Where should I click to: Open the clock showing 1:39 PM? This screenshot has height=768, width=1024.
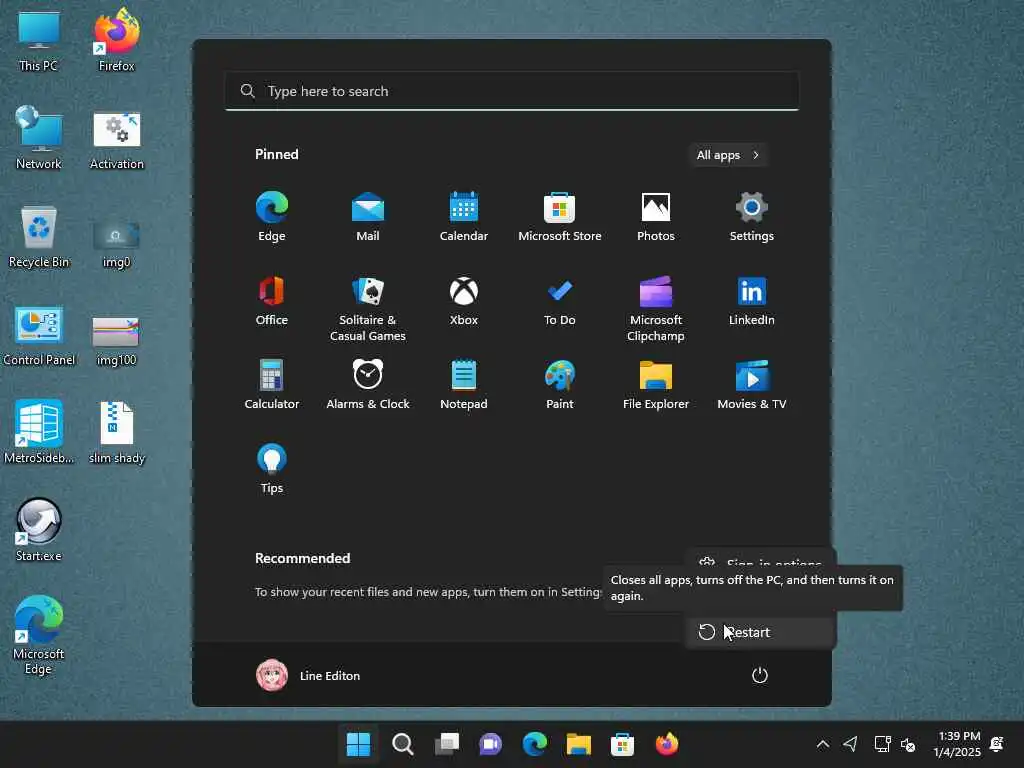point(957,744)
